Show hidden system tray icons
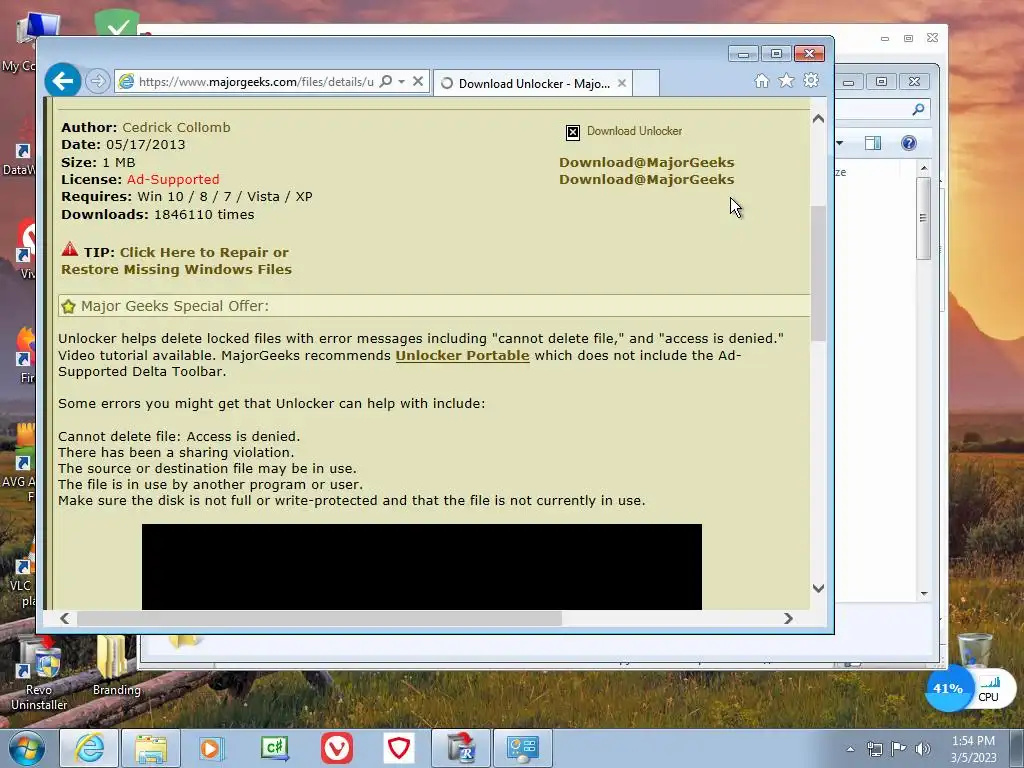This screenshot has height=768, width=1024. (850, 749)
